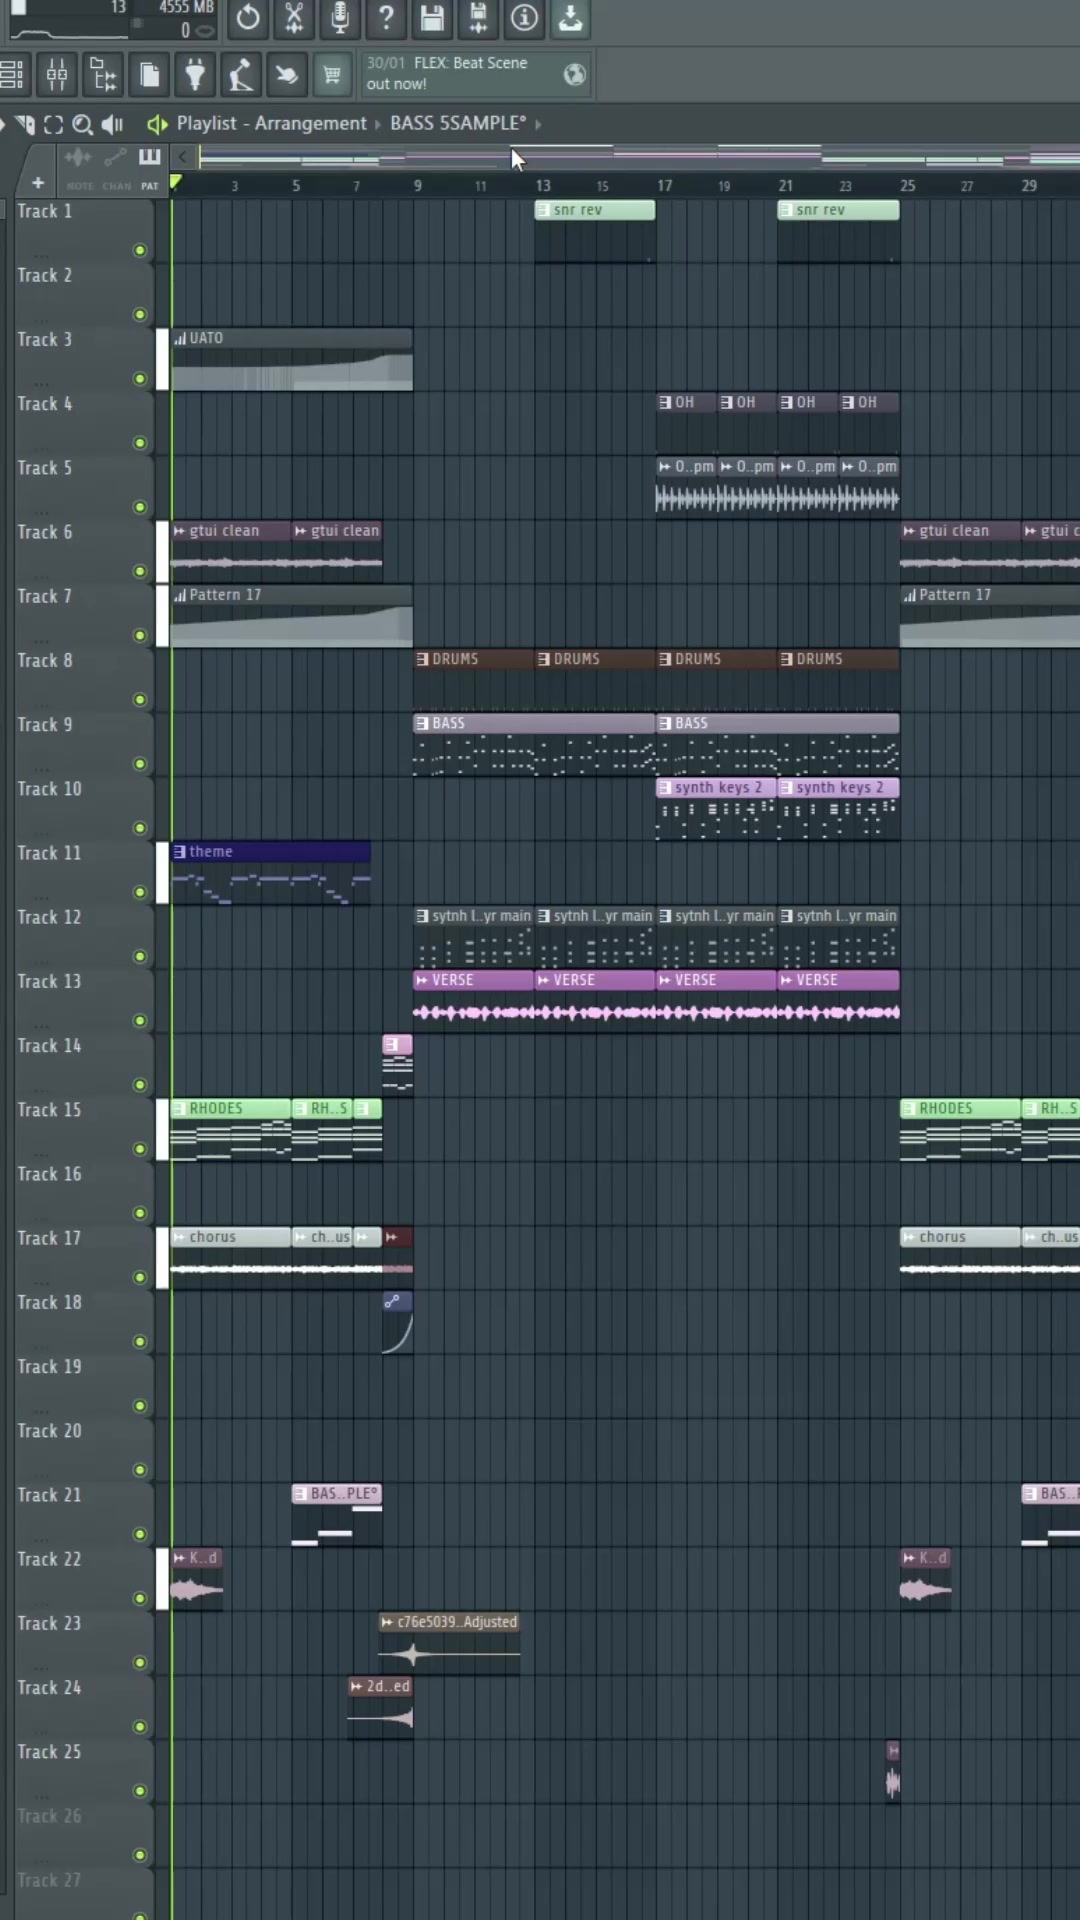The height and width of the screenshot is (1920, 1080).
Task: Click the playlist scrollbar left arrow
Action: pos(182,157)
